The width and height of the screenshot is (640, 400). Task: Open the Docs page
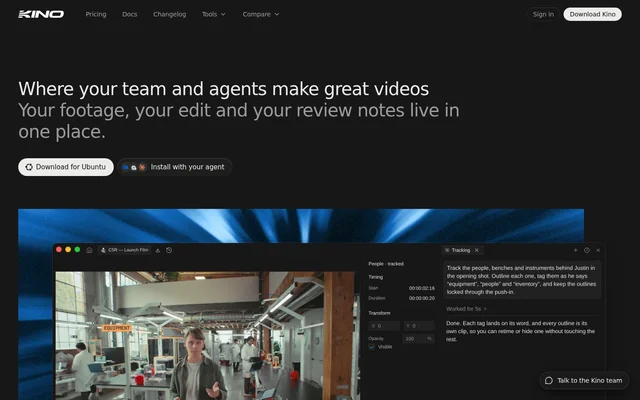click(129, 14)
